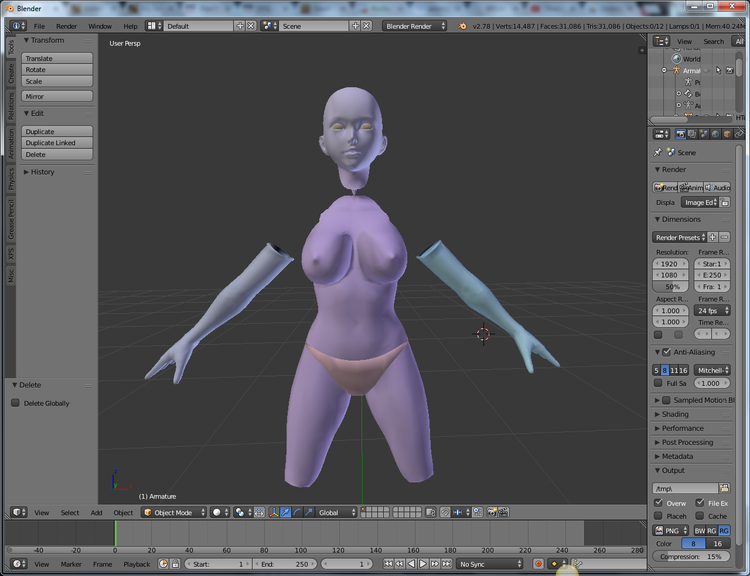Open the Blender Render engine dropdown
Image resolution: width=750 pixels, height=576 pixels.
(x=415, y=26)
